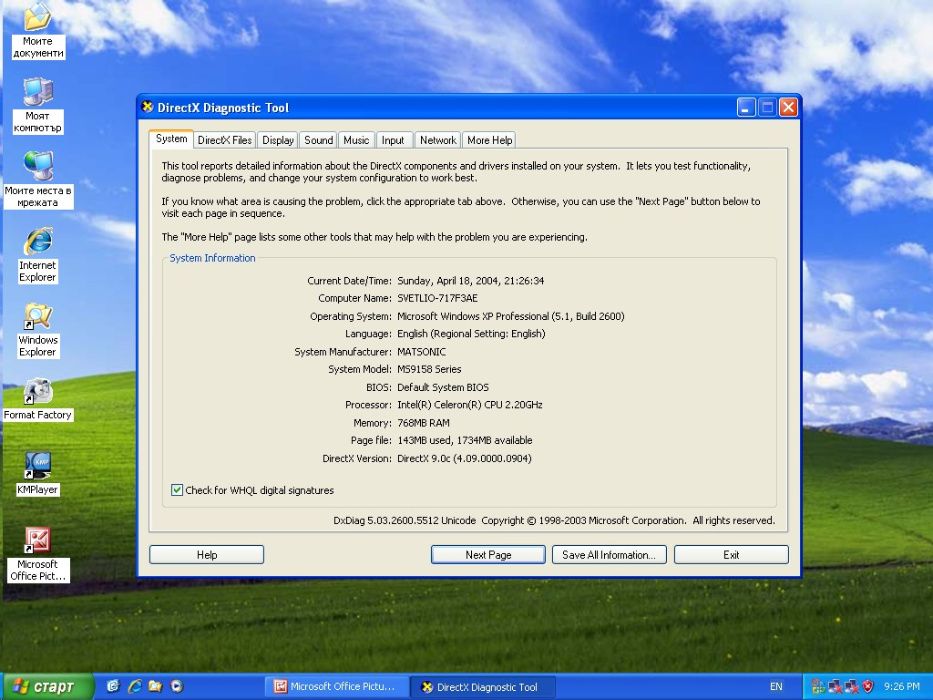Click the EN language indicator in the taskbar
The height and width of the screenshot is (700, 933).
pyautogui.click(x=776, y=686)
